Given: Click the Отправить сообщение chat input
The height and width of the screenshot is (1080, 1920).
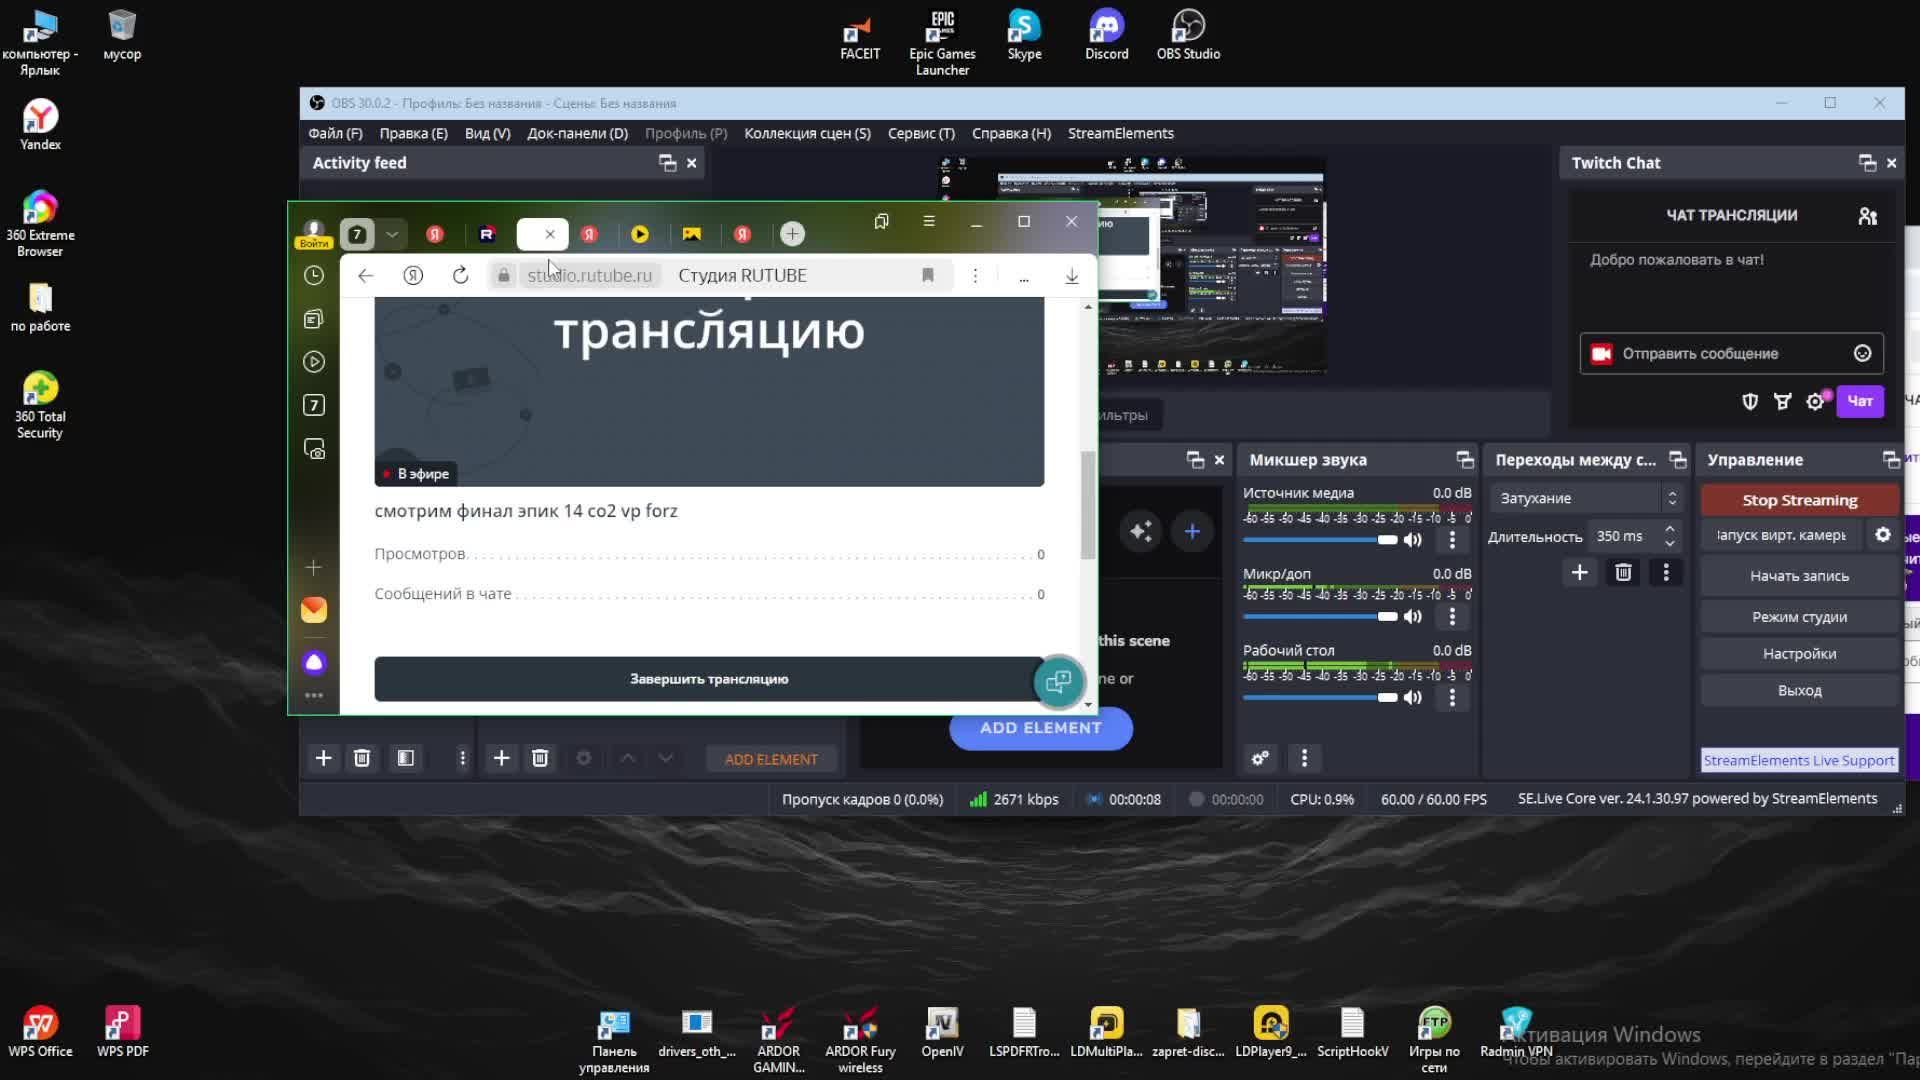Looking at the screenshot, I should coord(1732,353).
